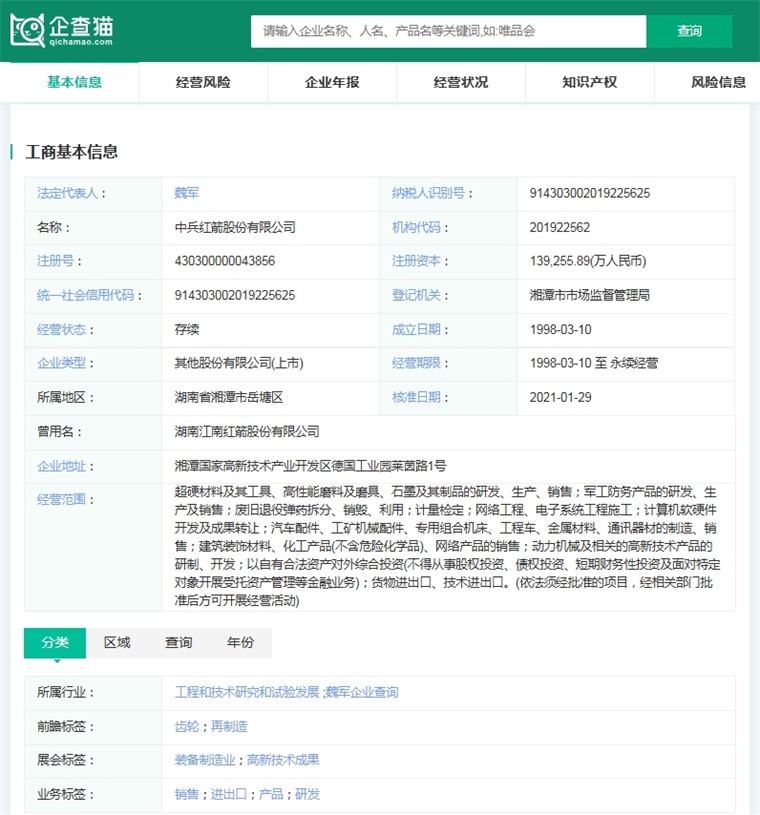Click the 机构代码 label link
The width and height of the screenshot is (760, 815).
(416, 228)
